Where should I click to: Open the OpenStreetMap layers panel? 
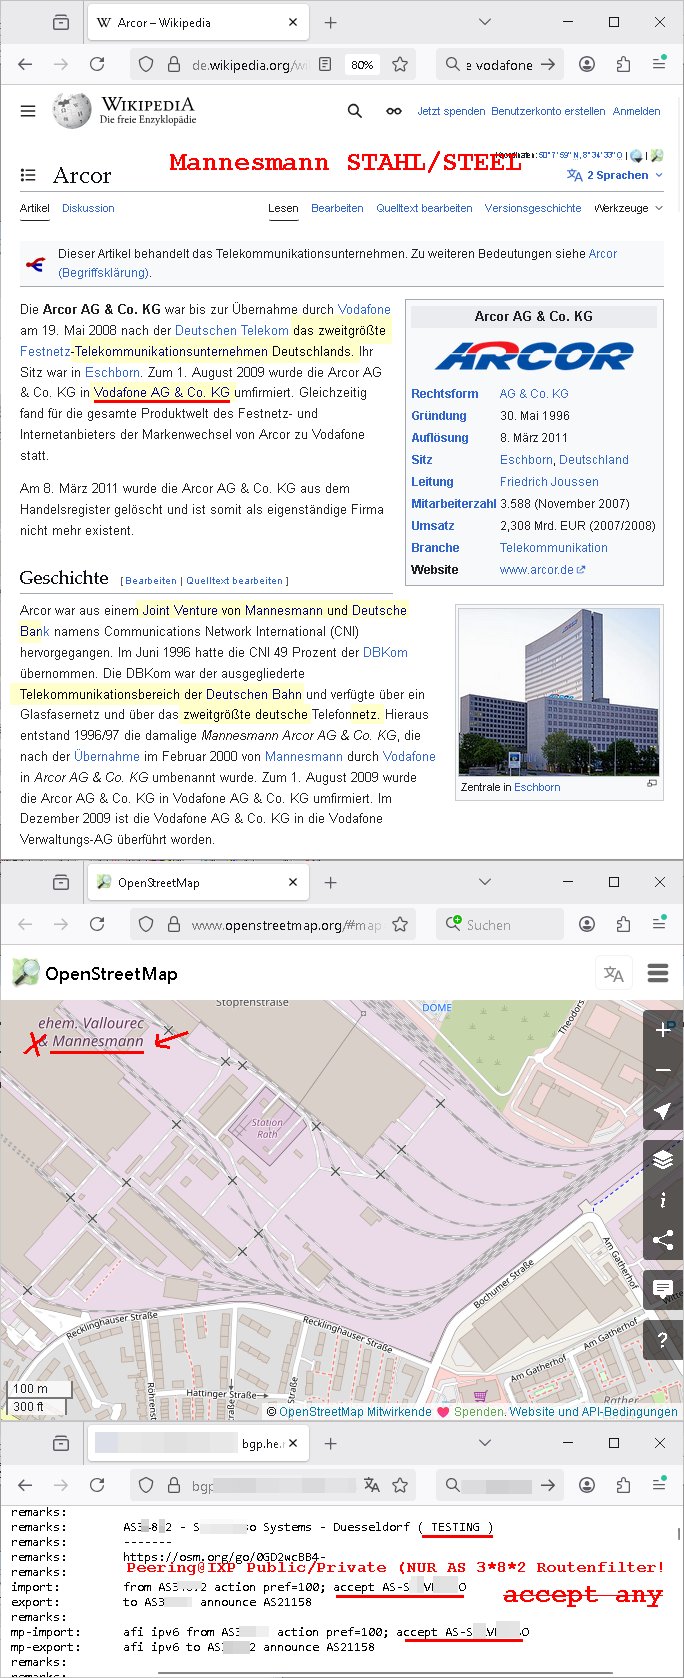click(x=662, y=1159)
